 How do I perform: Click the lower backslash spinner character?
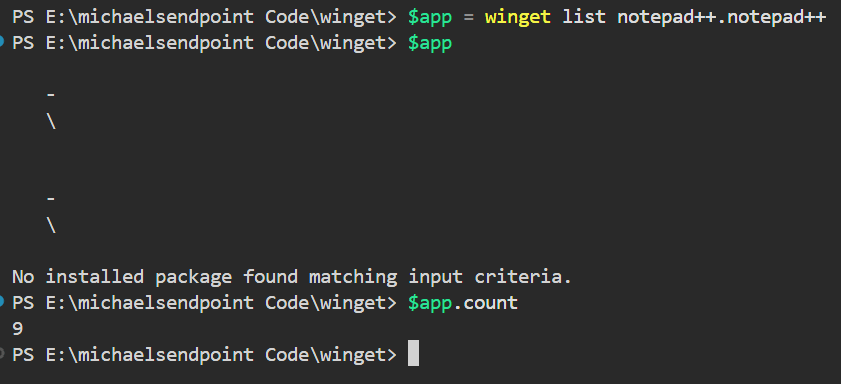[x=51, y=225]
